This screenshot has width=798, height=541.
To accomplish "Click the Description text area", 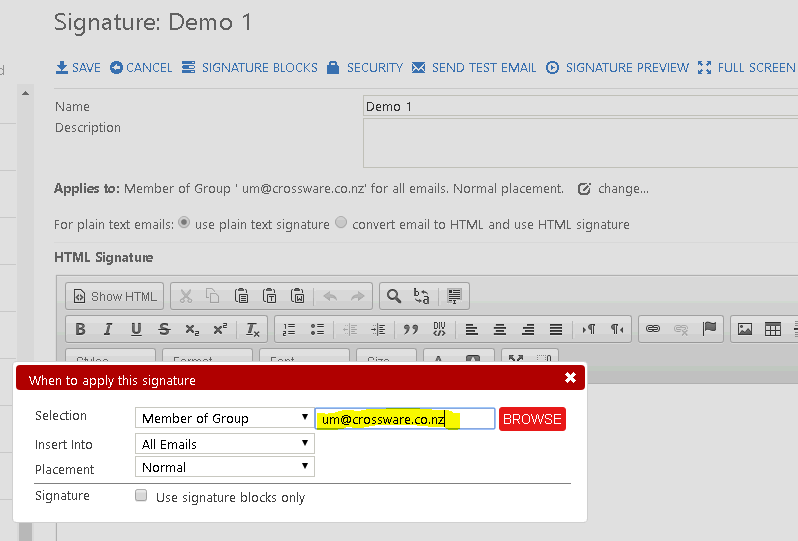I will 580,143.
